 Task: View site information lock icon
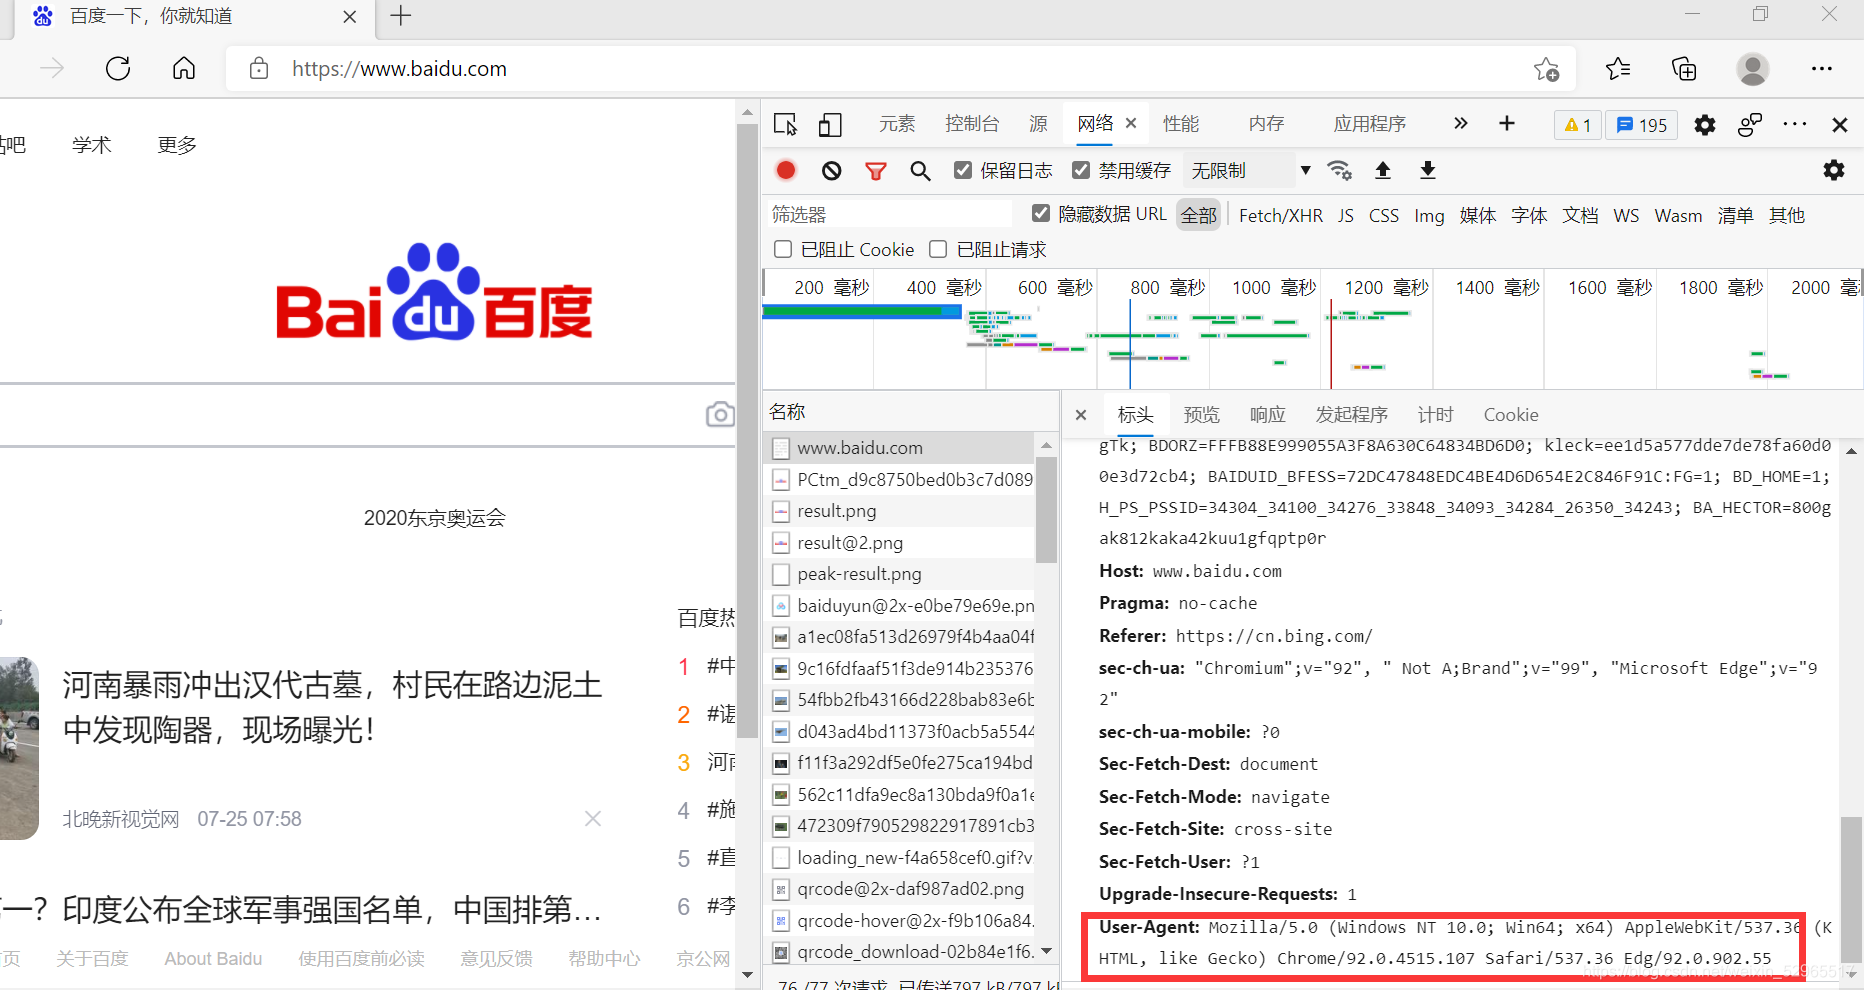click(259, 68)
